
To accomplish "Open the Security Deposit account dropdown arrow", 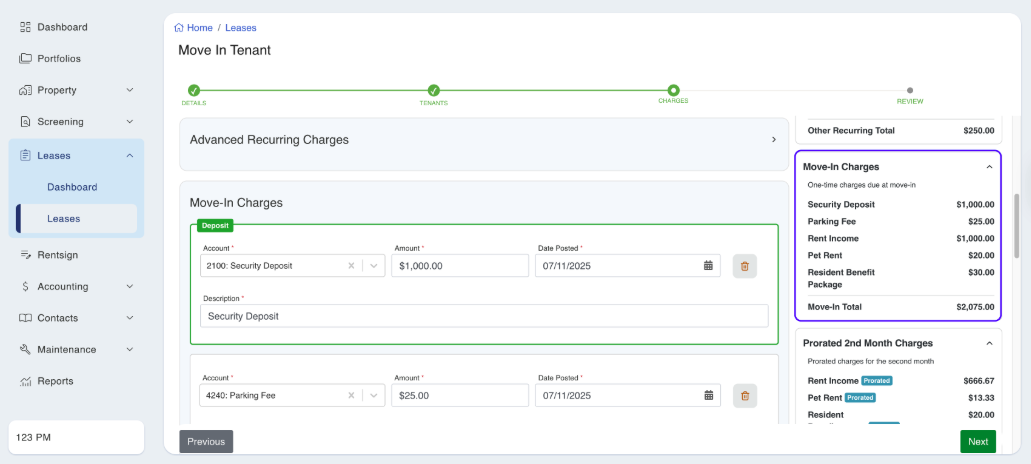I will pos(373,266).
